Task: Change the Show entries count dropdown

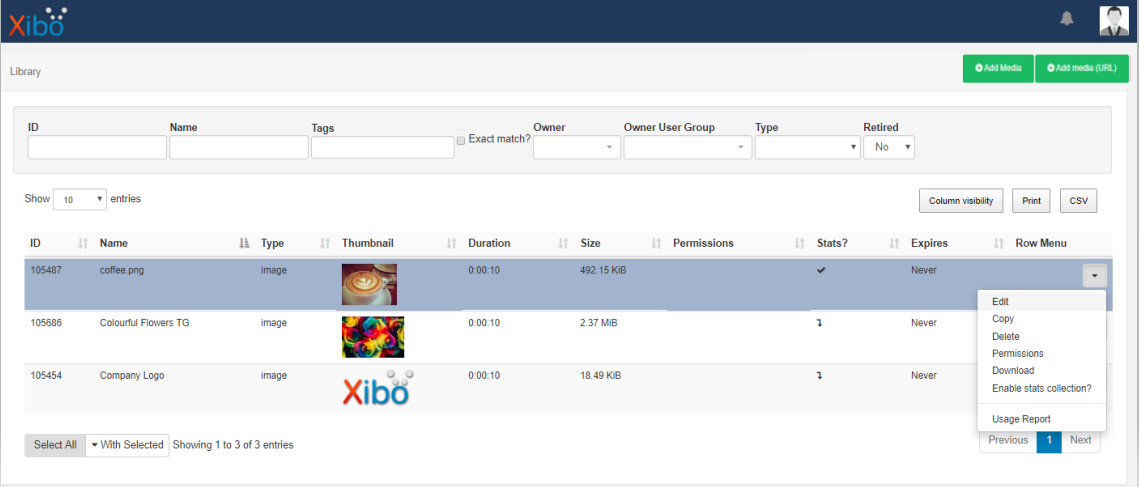Action: [79, 199]
